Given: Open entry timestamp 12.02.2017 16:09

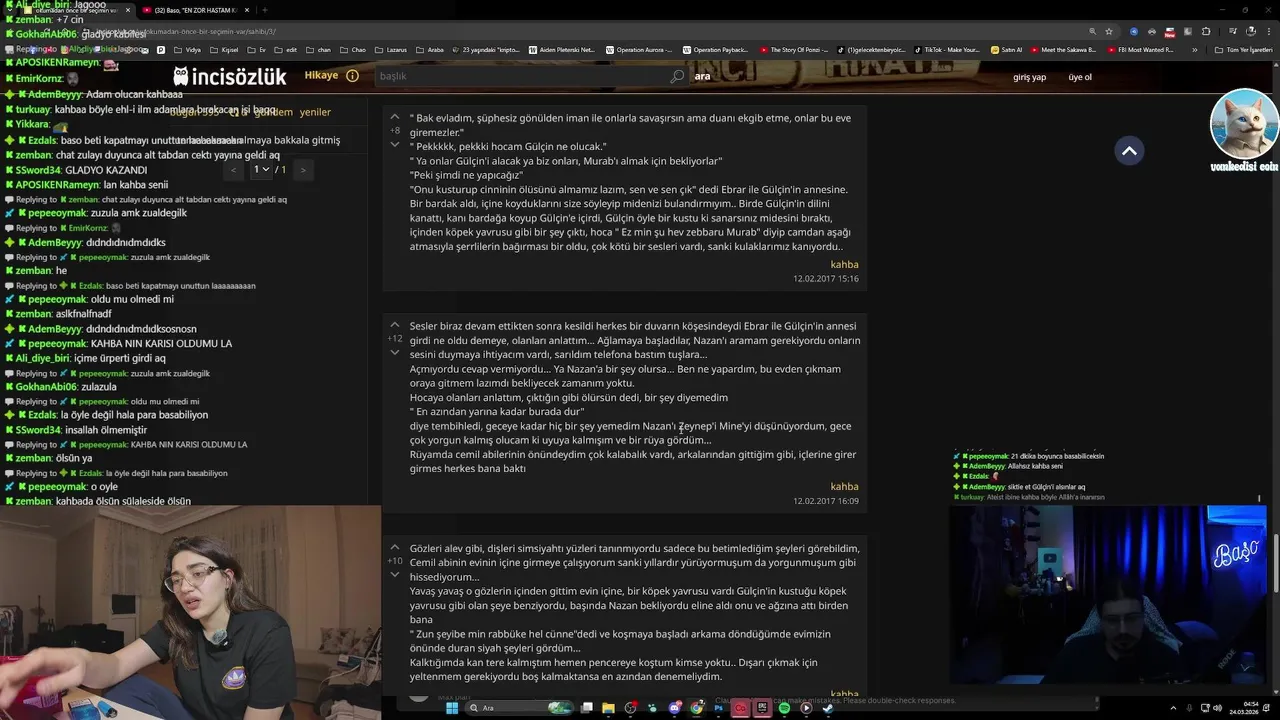Looking at the screenshot, I should pyautogui.click(x=826, y=501).
